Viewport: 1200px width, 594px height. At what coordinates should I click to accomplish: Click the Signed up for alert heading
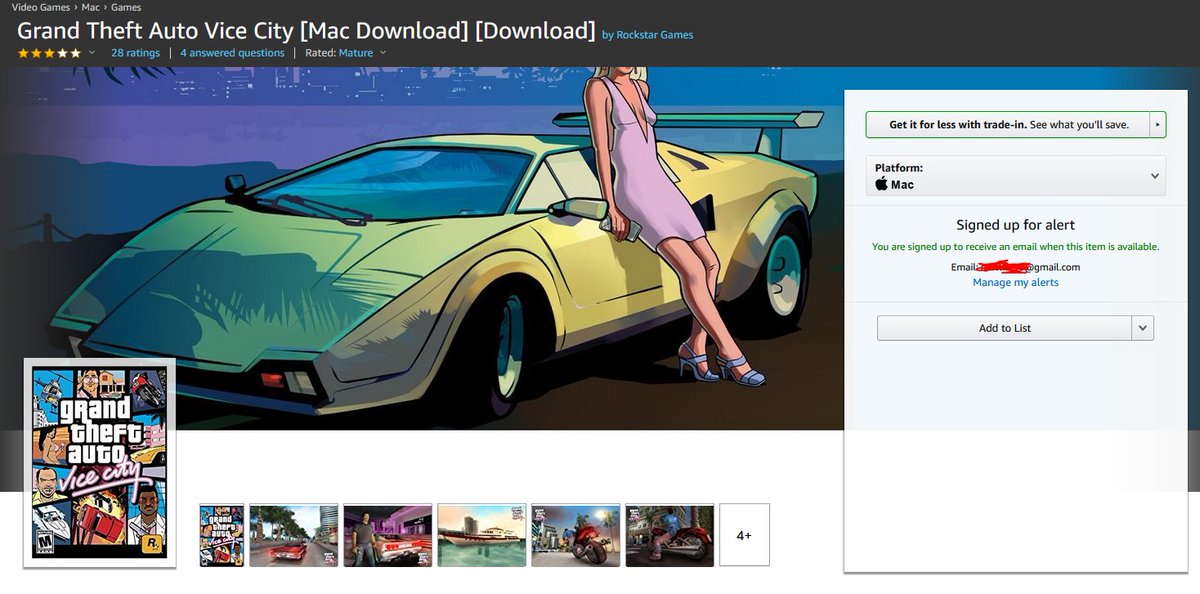tap(1016, 225)
